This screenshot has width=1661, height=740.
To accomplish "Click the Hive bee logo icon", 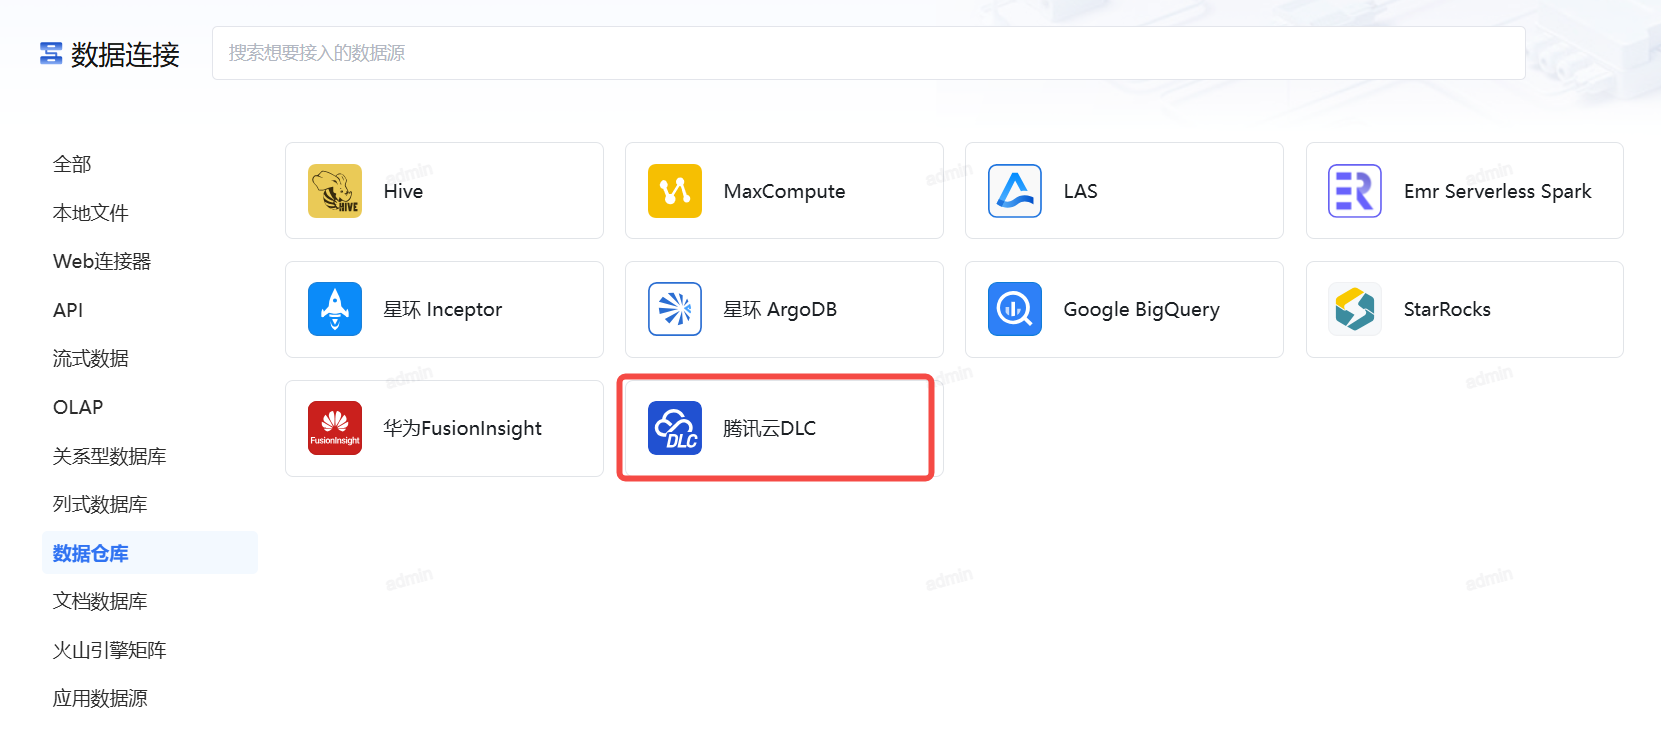I will (335, 191).
